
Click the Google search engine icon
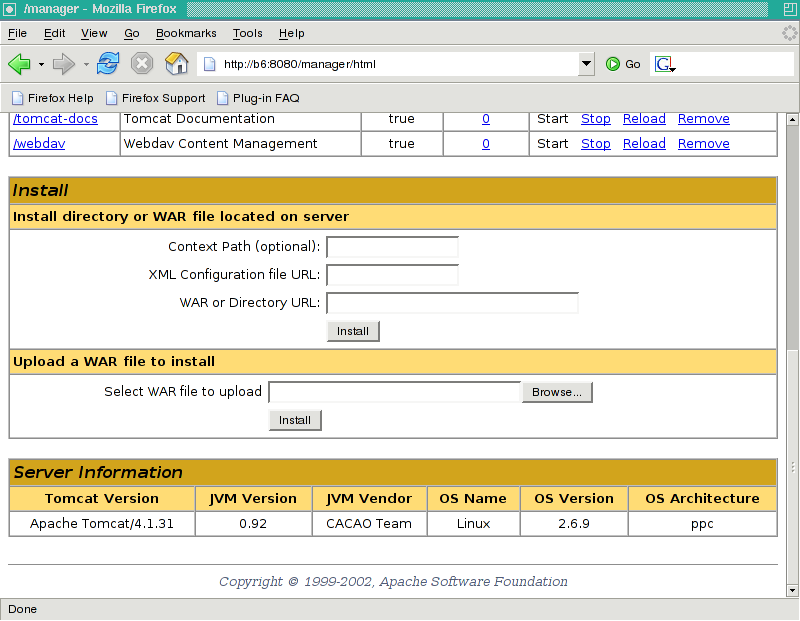click(x=665, y=64)
